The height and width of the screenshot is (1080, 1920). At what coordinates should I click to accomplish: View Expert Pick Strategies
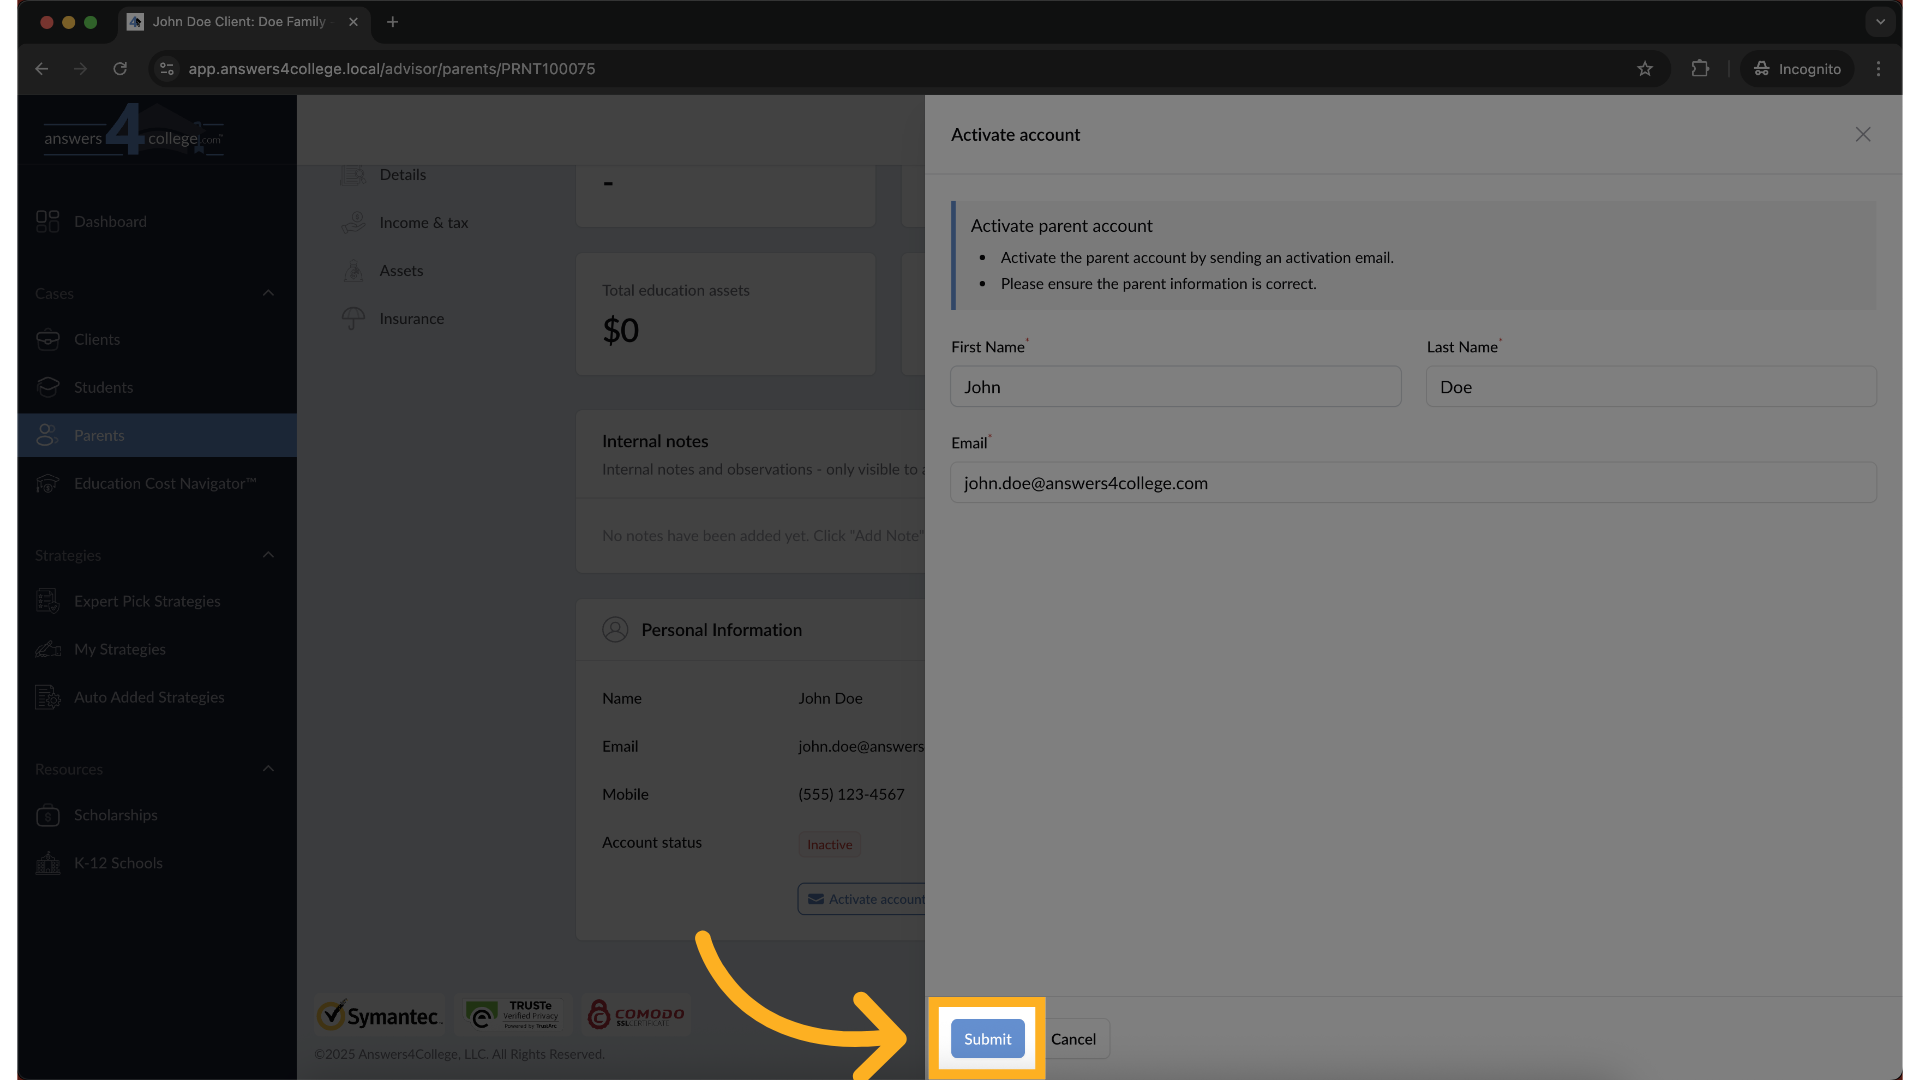pos(147,601)
